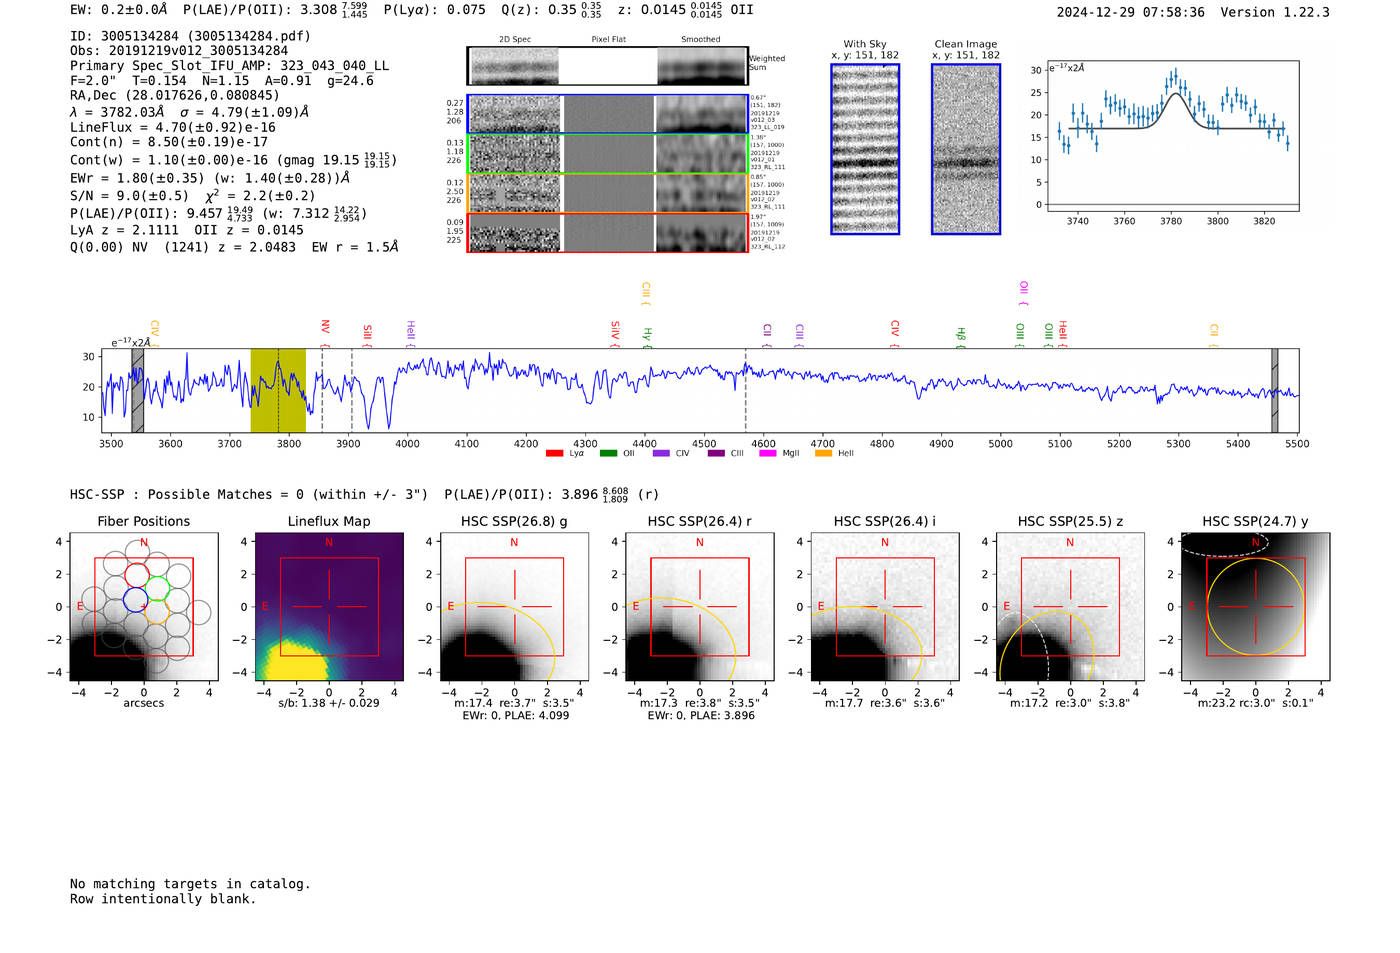Click the OII green legend swatch
Screen dimensions: 1400x953
[x=608, y=453]
